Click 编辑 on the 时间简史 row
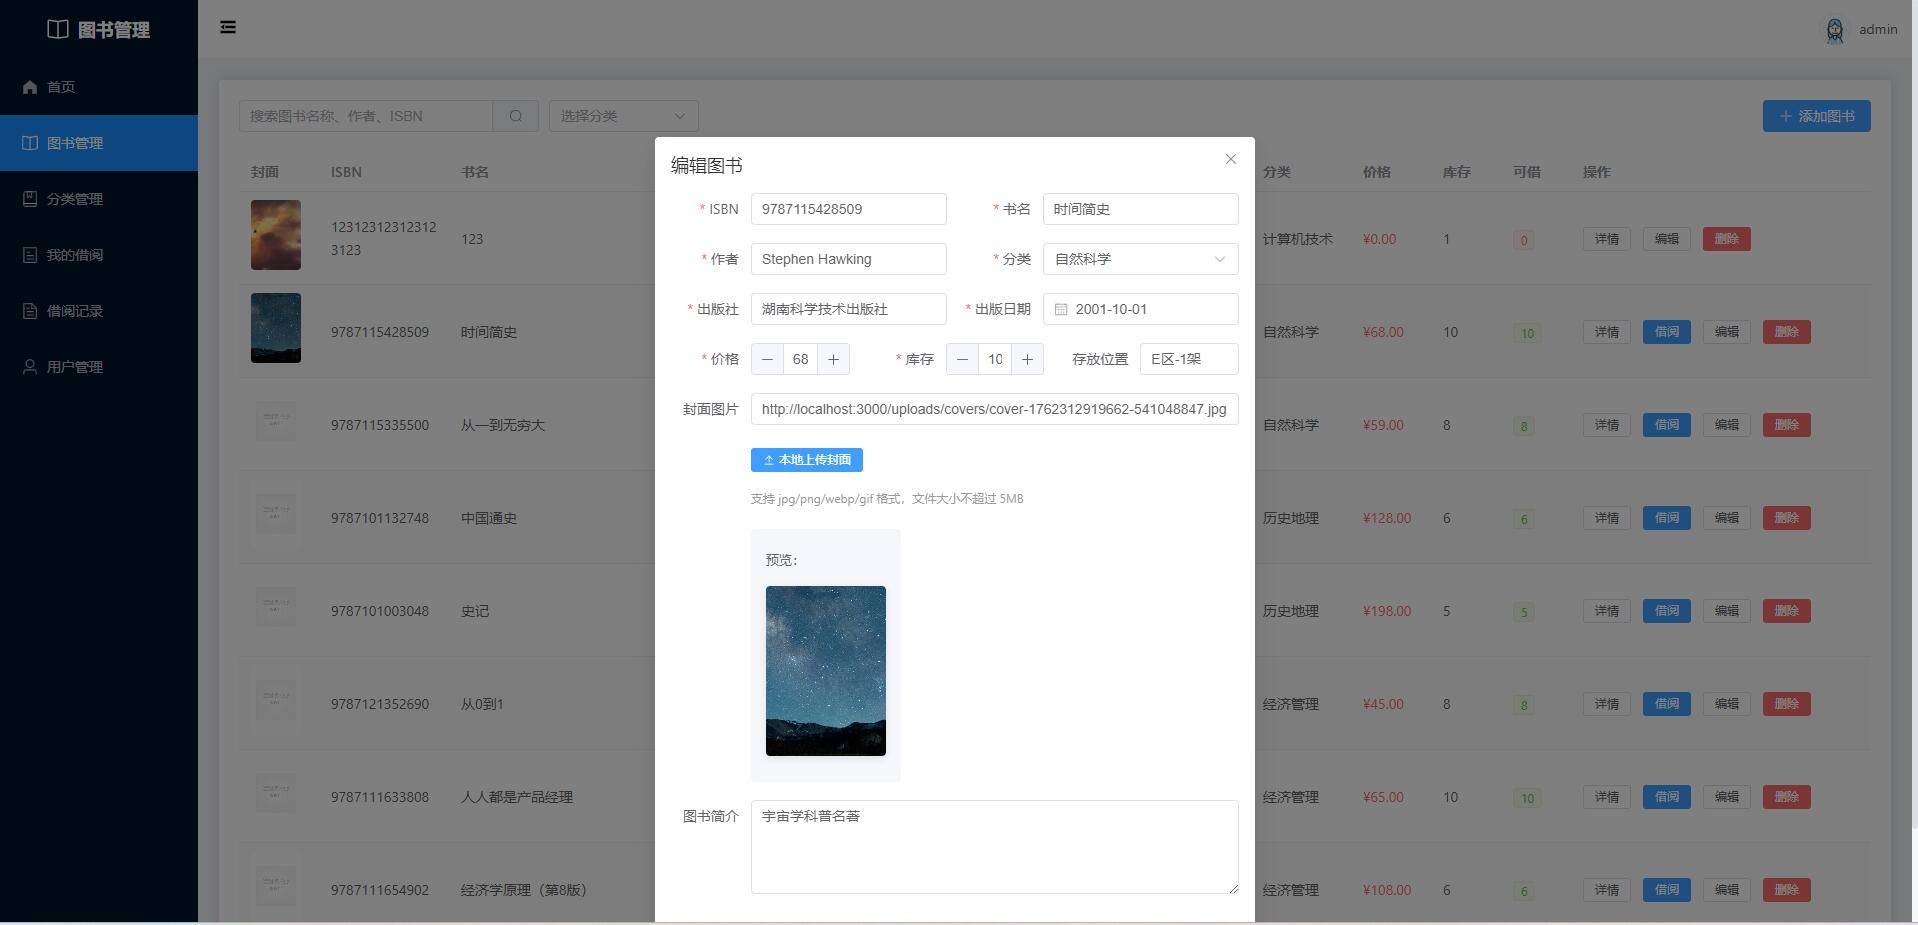 tap(1725, 332)
